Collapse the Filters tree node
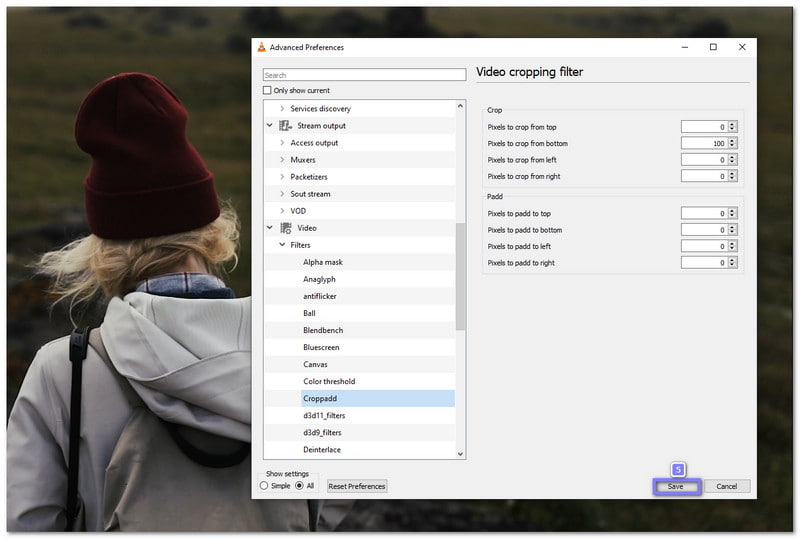This screenshot has width=800, height=539. pyautogui.click(x=282, y=245)
